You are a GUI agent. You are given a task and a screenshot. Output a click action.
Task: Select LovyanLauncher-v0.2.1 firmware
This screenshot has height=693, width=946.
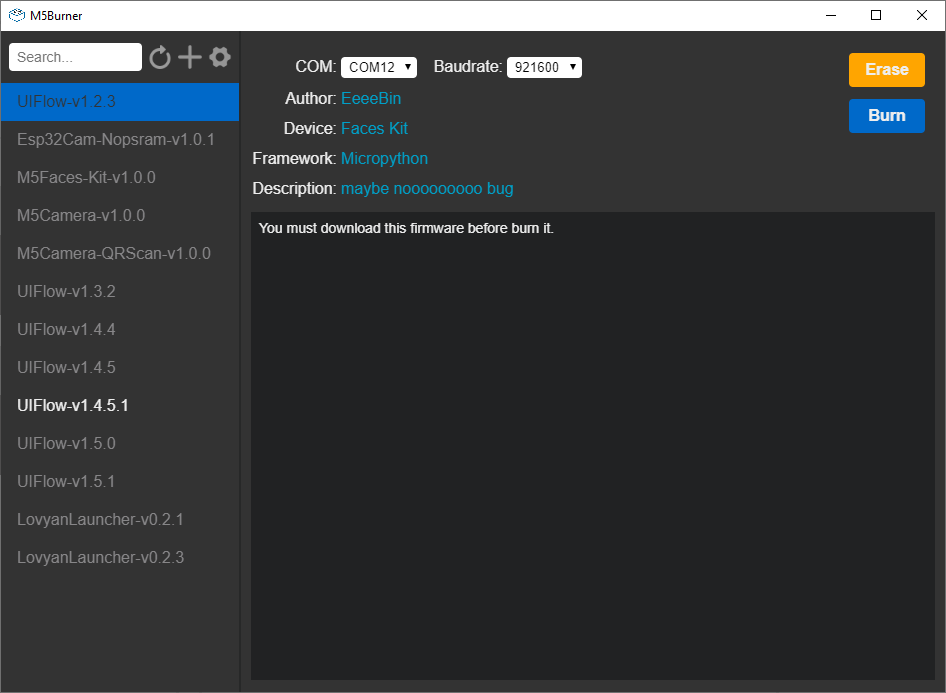[120, 519]
